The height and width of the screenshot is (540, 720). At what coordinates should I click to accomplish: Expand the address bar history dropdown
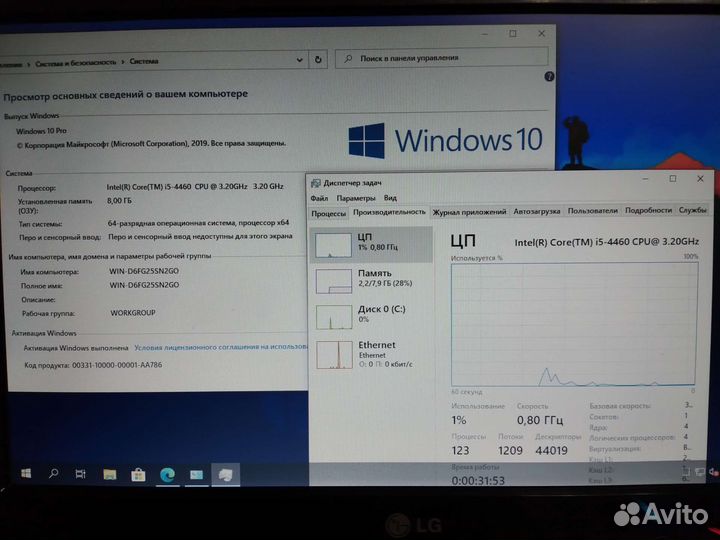299,60
